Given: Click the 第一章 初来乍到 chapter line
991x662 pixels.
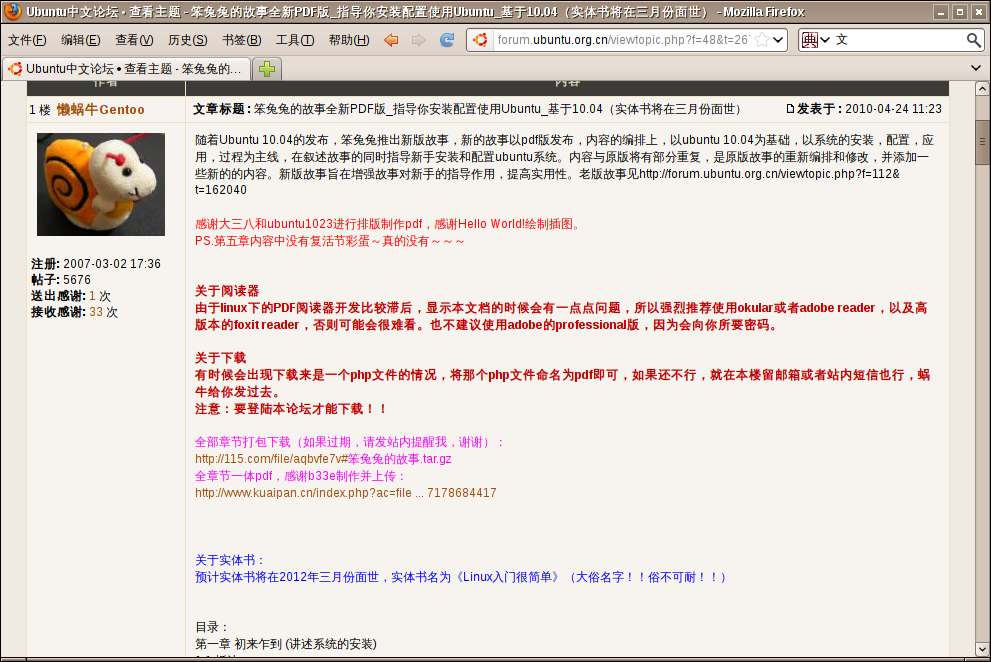Looking at the screenshot, I should 286,644.
